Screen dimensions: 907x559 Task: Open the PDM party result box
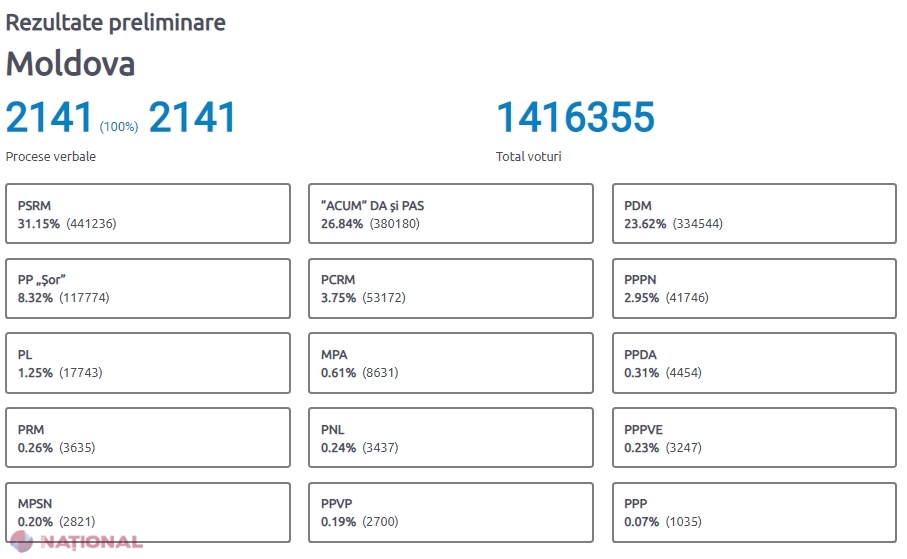754,214
